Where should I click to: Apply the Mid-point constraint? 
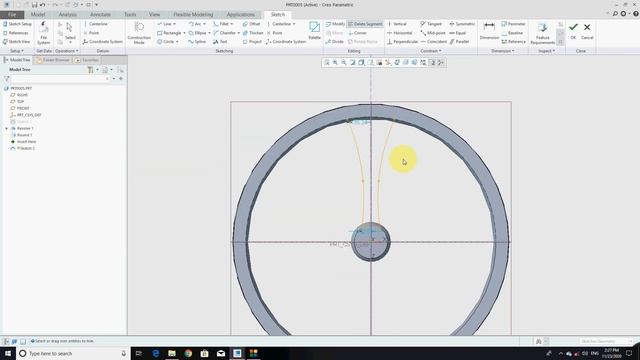coord(433,33)
